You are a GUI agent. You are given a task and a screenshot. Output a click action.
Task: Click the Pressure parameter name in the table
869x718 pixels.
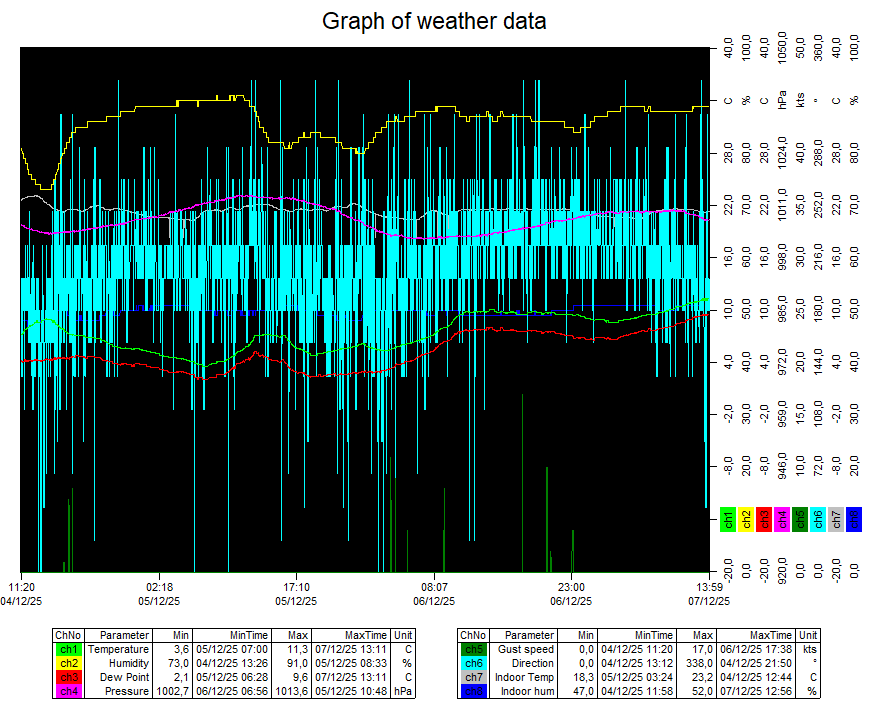pos(126,691)
